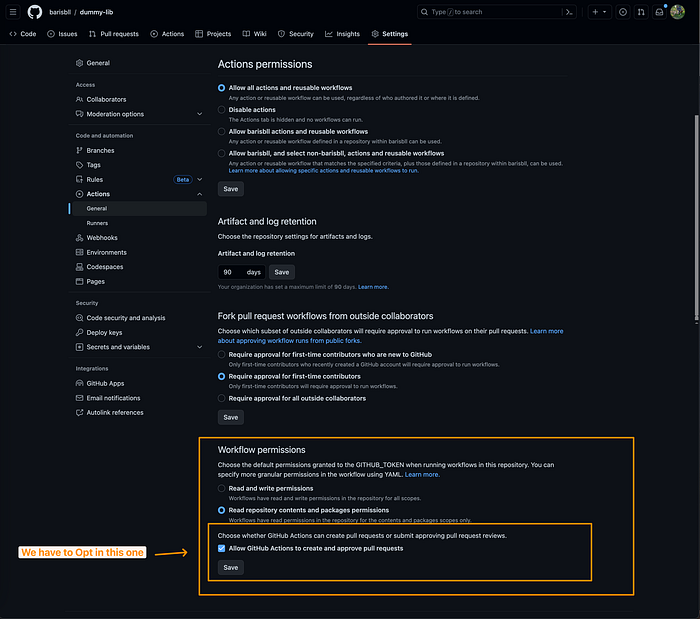Click the General gear icon in sidebar
This screenshot has width=700, height=619.
pos(79,63)
